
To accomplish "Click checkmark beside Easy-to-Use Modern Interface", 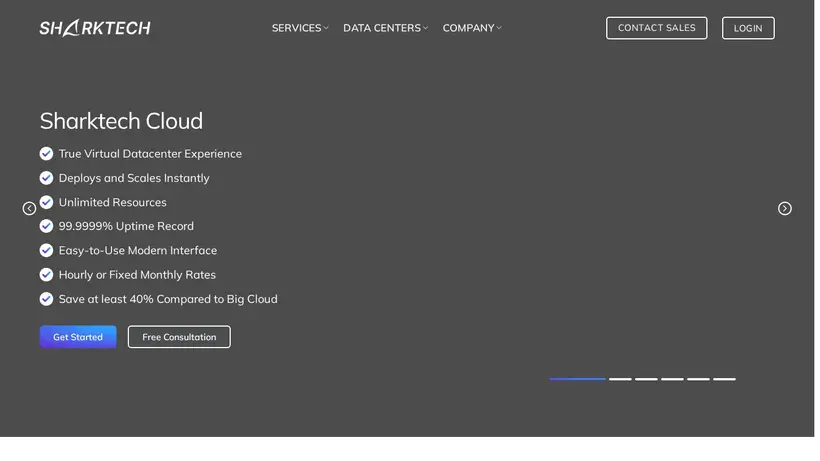I will (46, 250).
